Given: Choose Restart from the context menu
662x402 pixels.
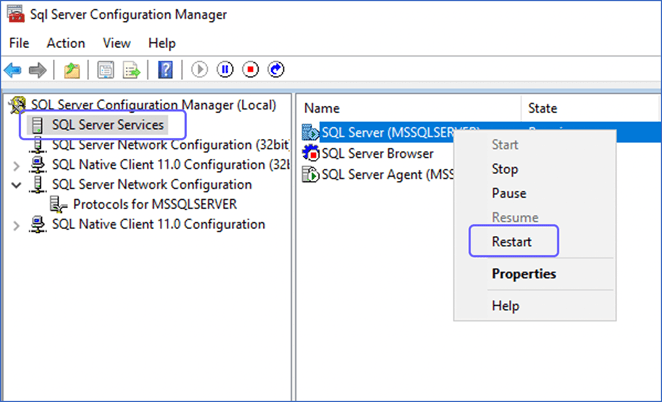Looking at the screenshot, I should coord(511,242).
